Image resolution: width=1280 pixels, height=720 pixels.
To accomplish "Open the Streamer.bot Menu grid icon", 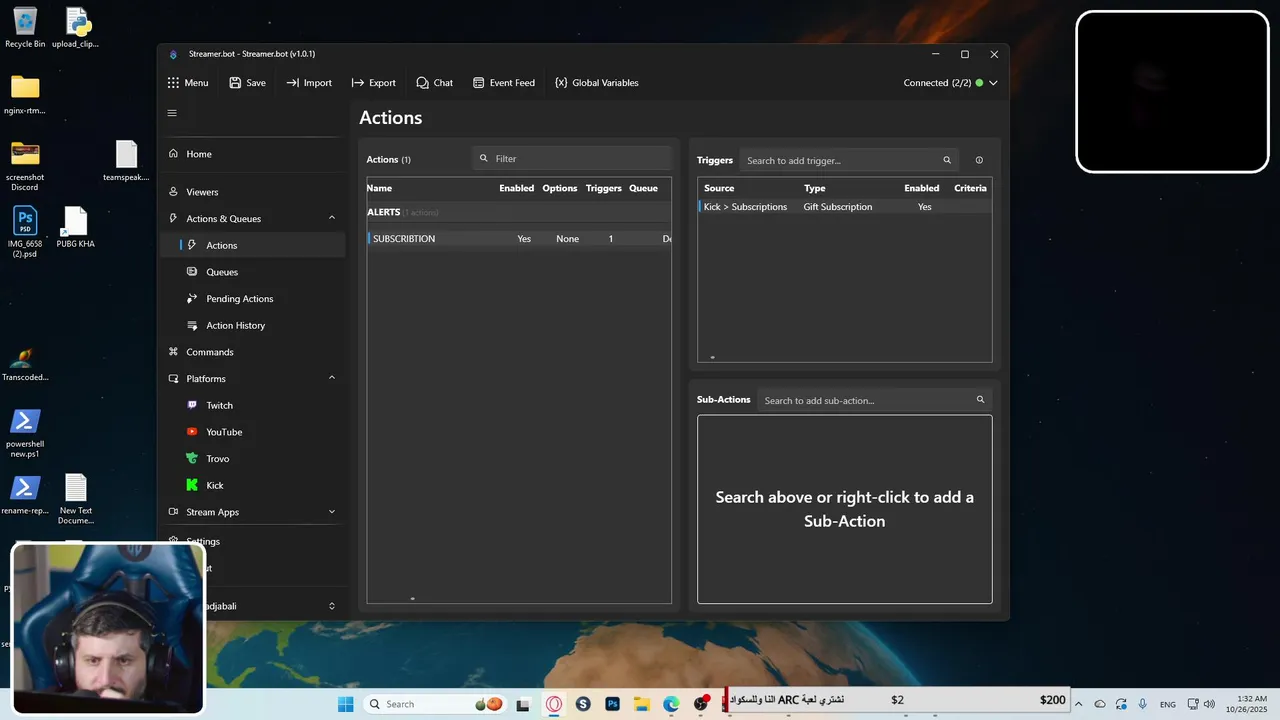I will (x=174, y=83).
